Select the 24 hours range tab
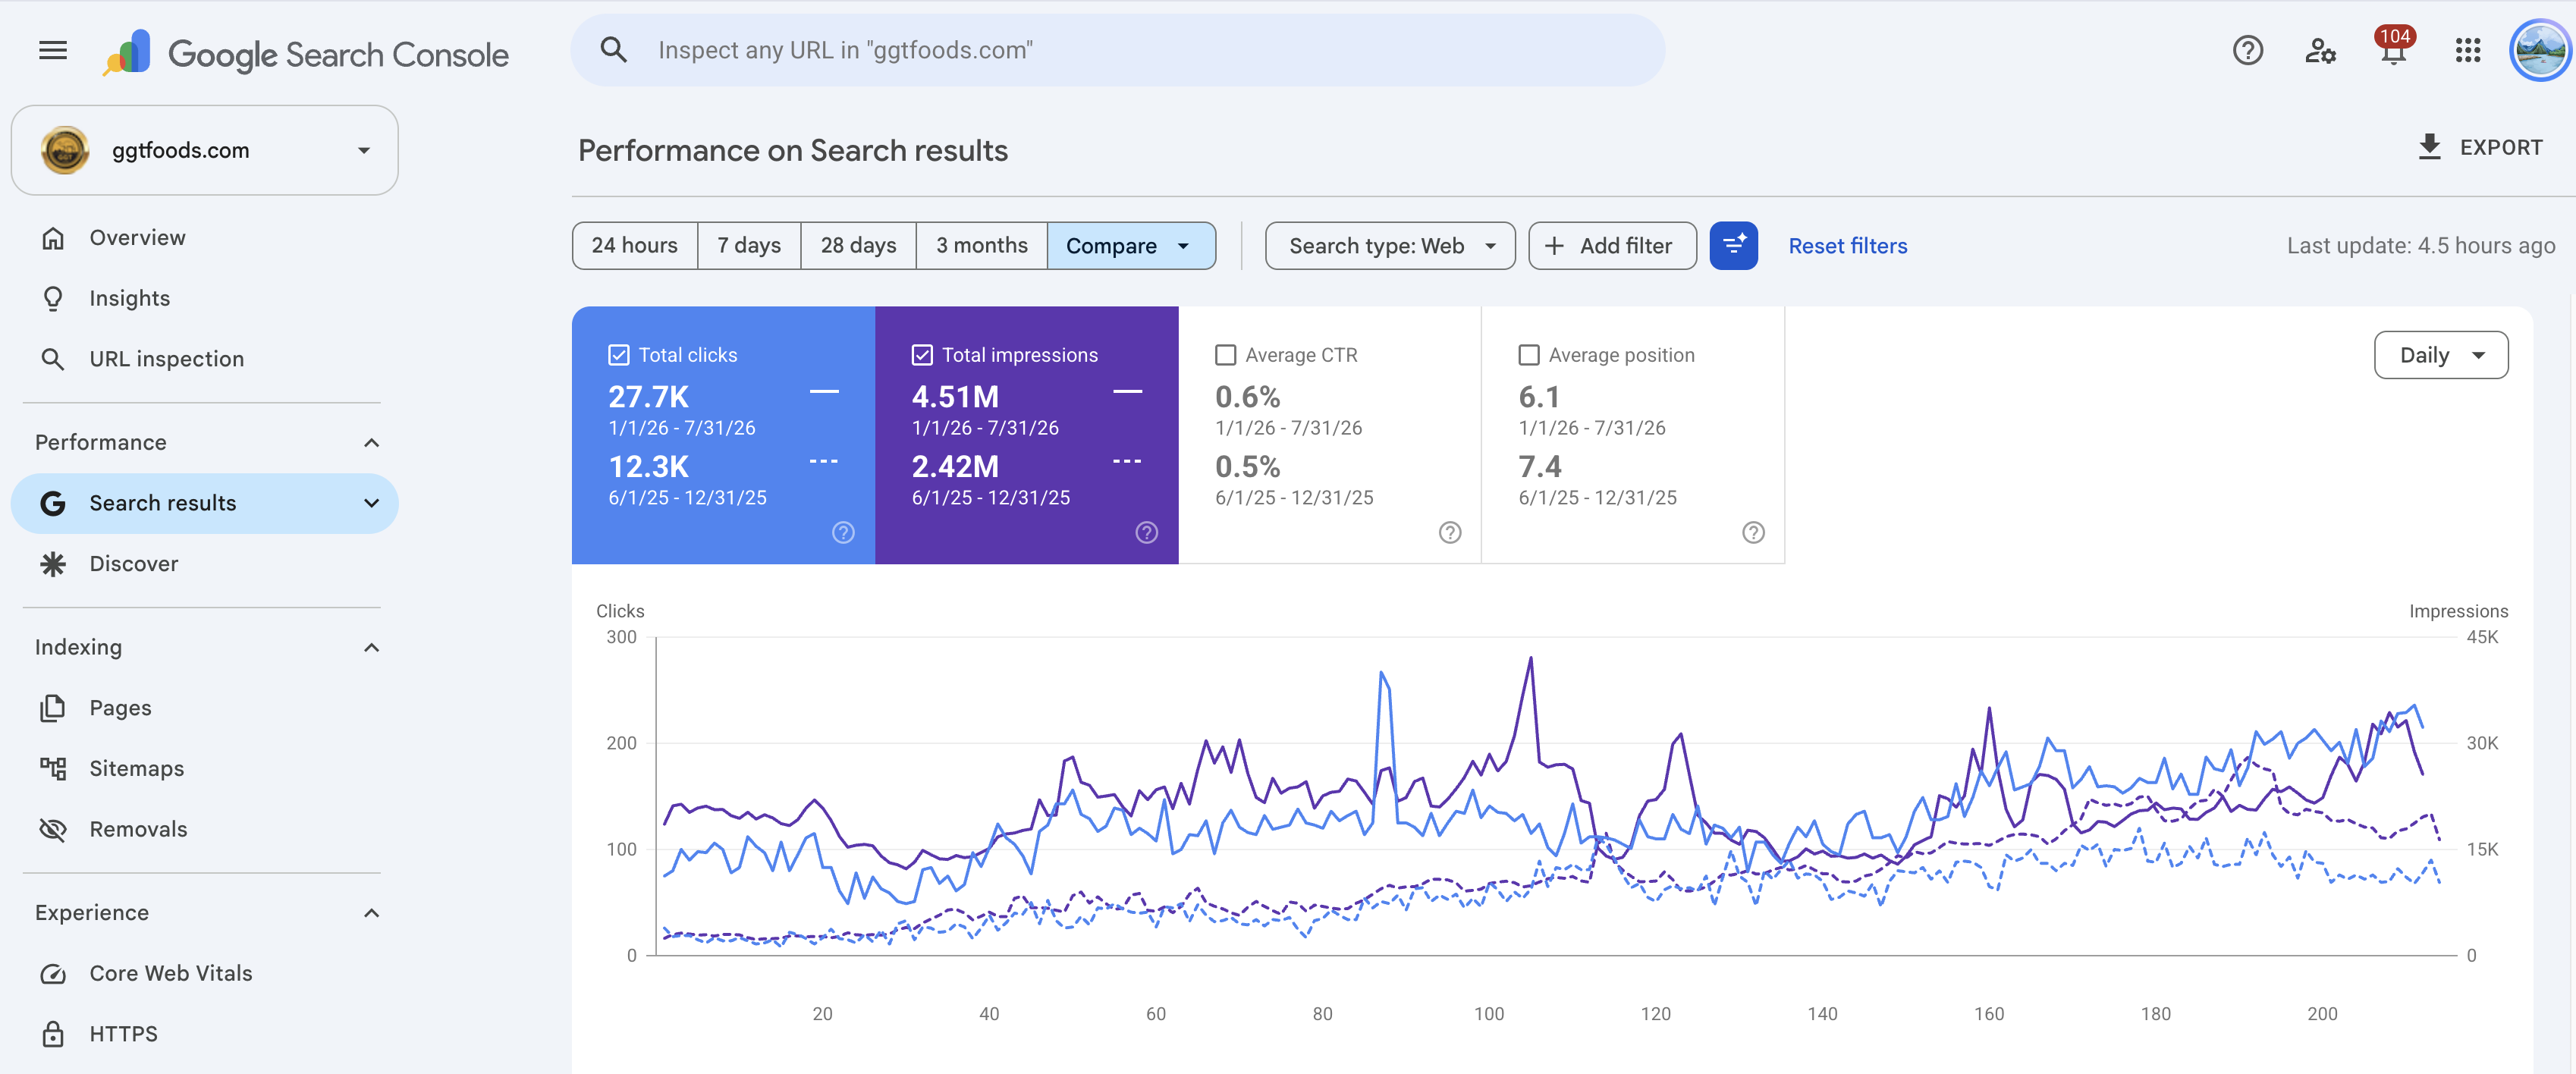The image size is (2576, 1074). point(634,246)
